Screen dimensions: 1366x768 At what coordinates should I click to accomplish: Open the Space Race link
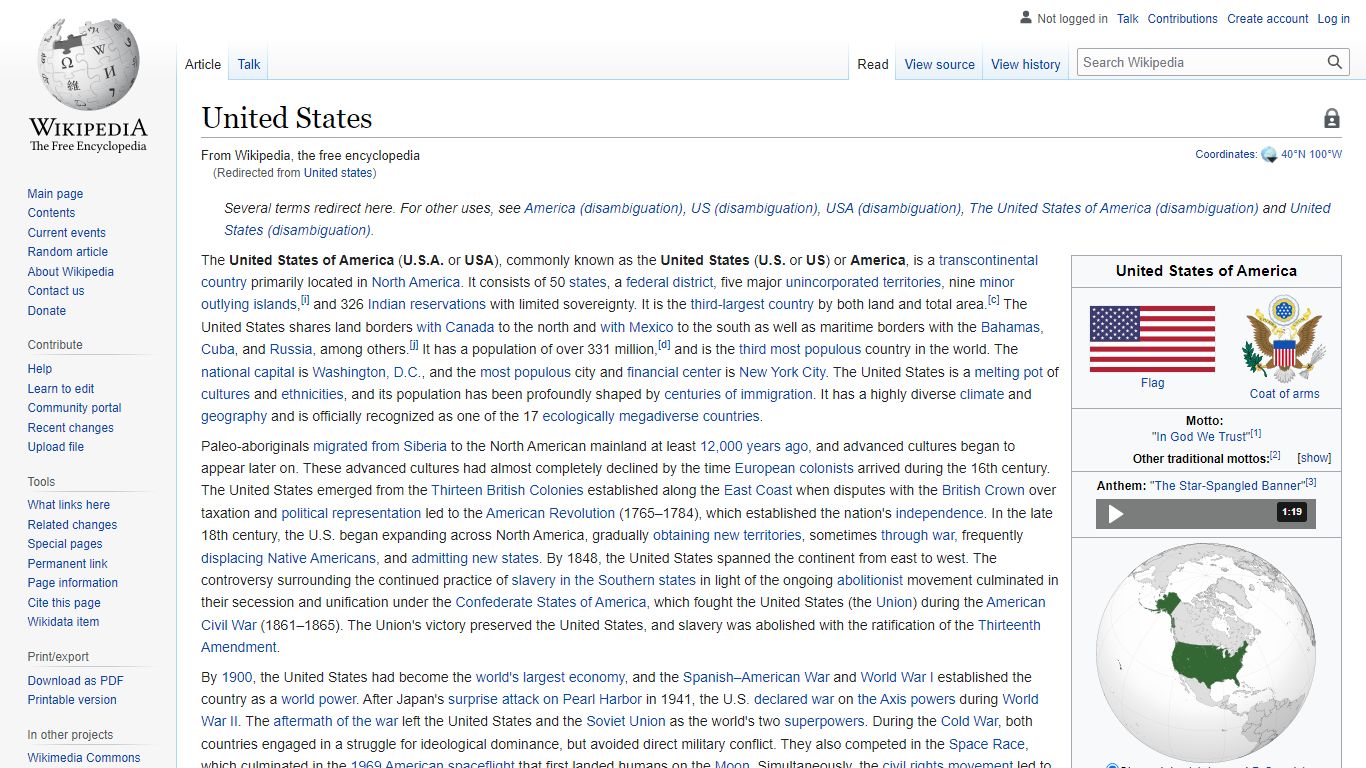click(988, 744)
